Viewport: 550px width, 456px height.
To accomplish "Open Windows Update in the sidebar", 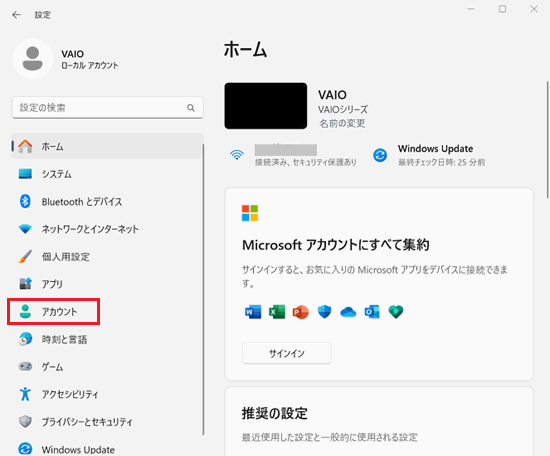I will (107, 449).
